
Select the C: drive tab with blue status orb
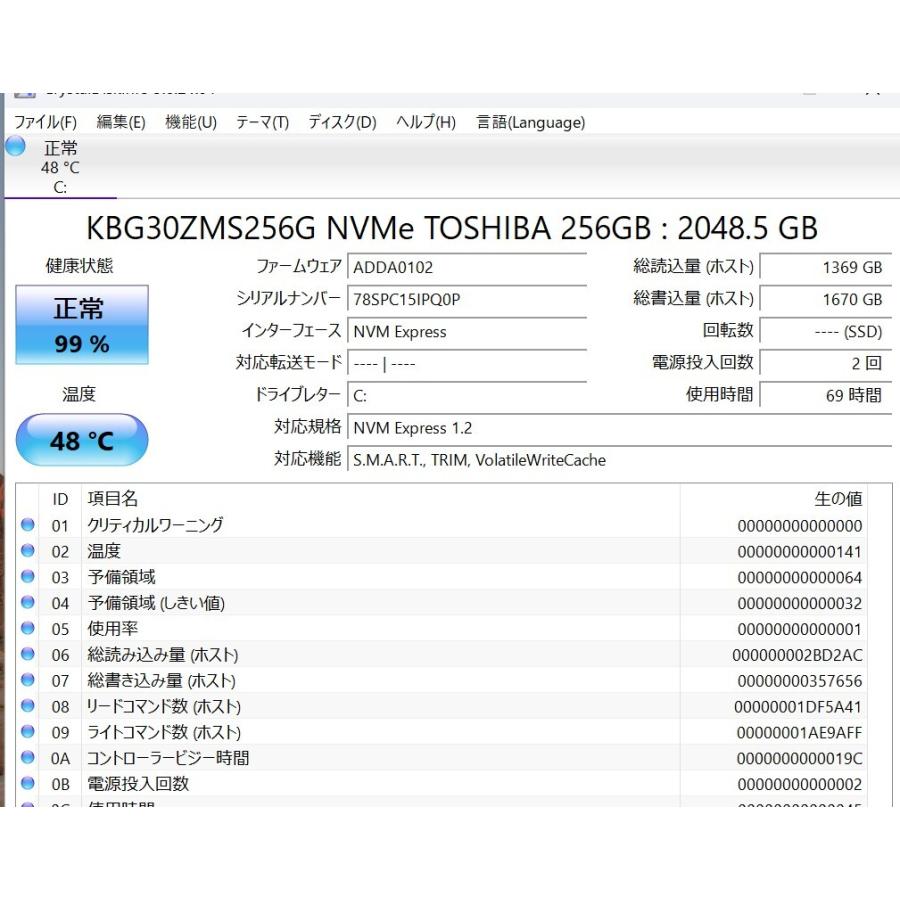click(x=60, y=167)
